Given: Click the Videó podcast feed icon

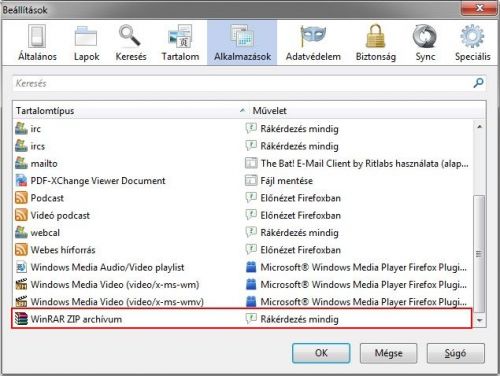Looking at the screenshot, I should [x=21, y=215].
